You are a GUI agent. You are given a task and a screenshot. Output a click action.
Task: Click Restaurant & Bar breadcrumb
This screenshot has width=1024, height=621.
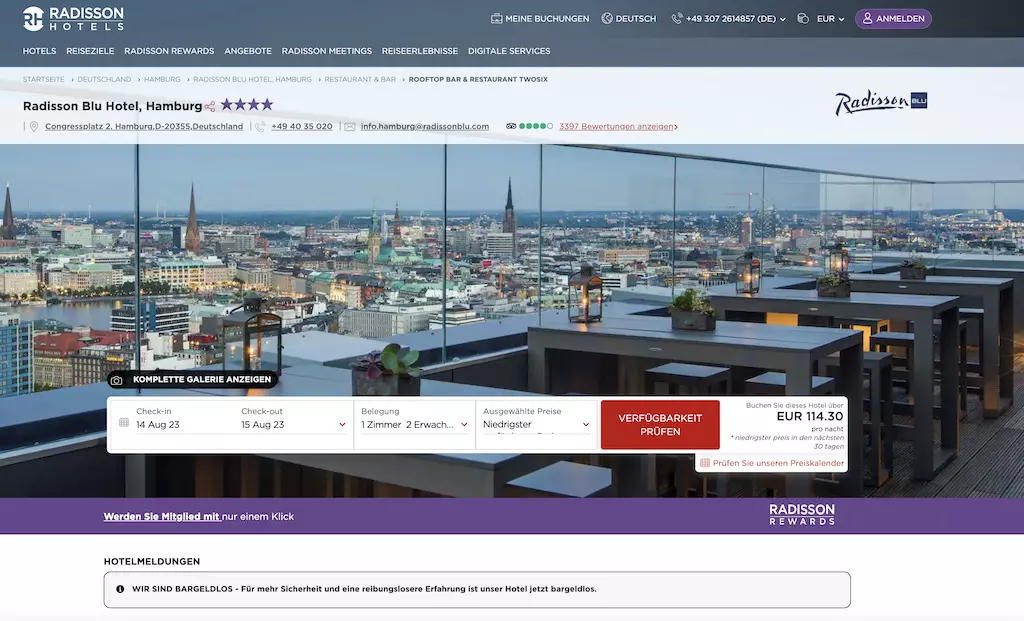[x=360, y=80]
